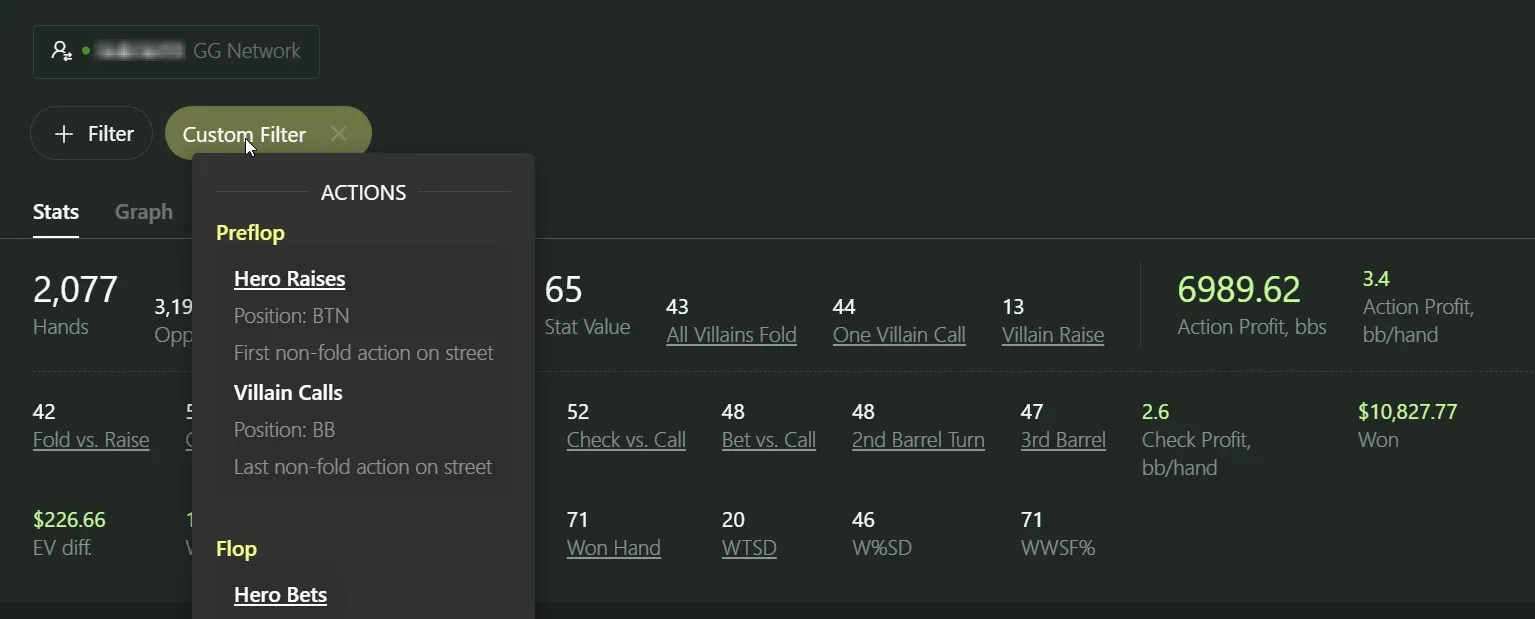Open the Custom Filter chip
The height and width of the screenshot is (619, 1535).
point(244,134)
